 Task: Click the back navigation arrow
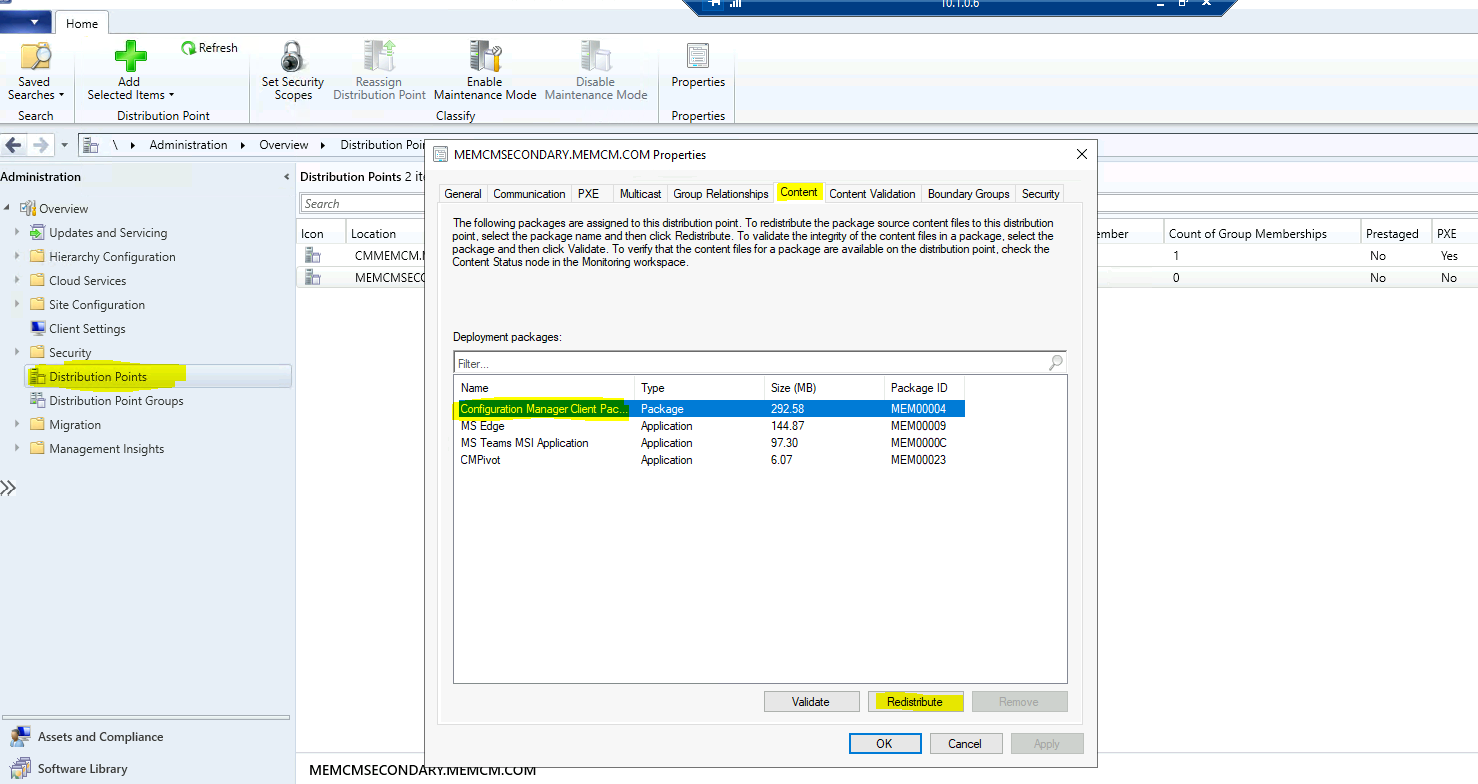click(x=14, y=145)
